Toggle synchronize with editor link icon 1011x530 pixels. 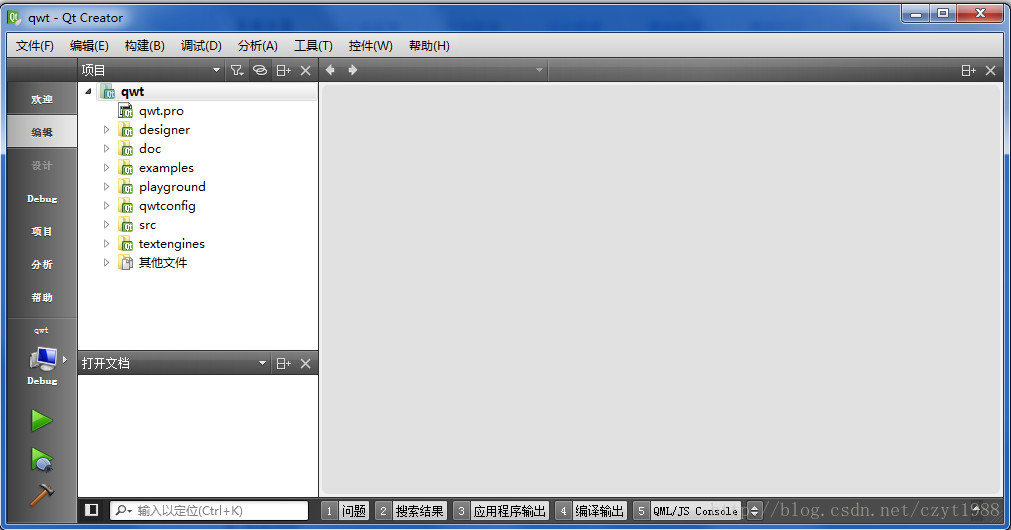pyautogui.click(x=260, y=70)
